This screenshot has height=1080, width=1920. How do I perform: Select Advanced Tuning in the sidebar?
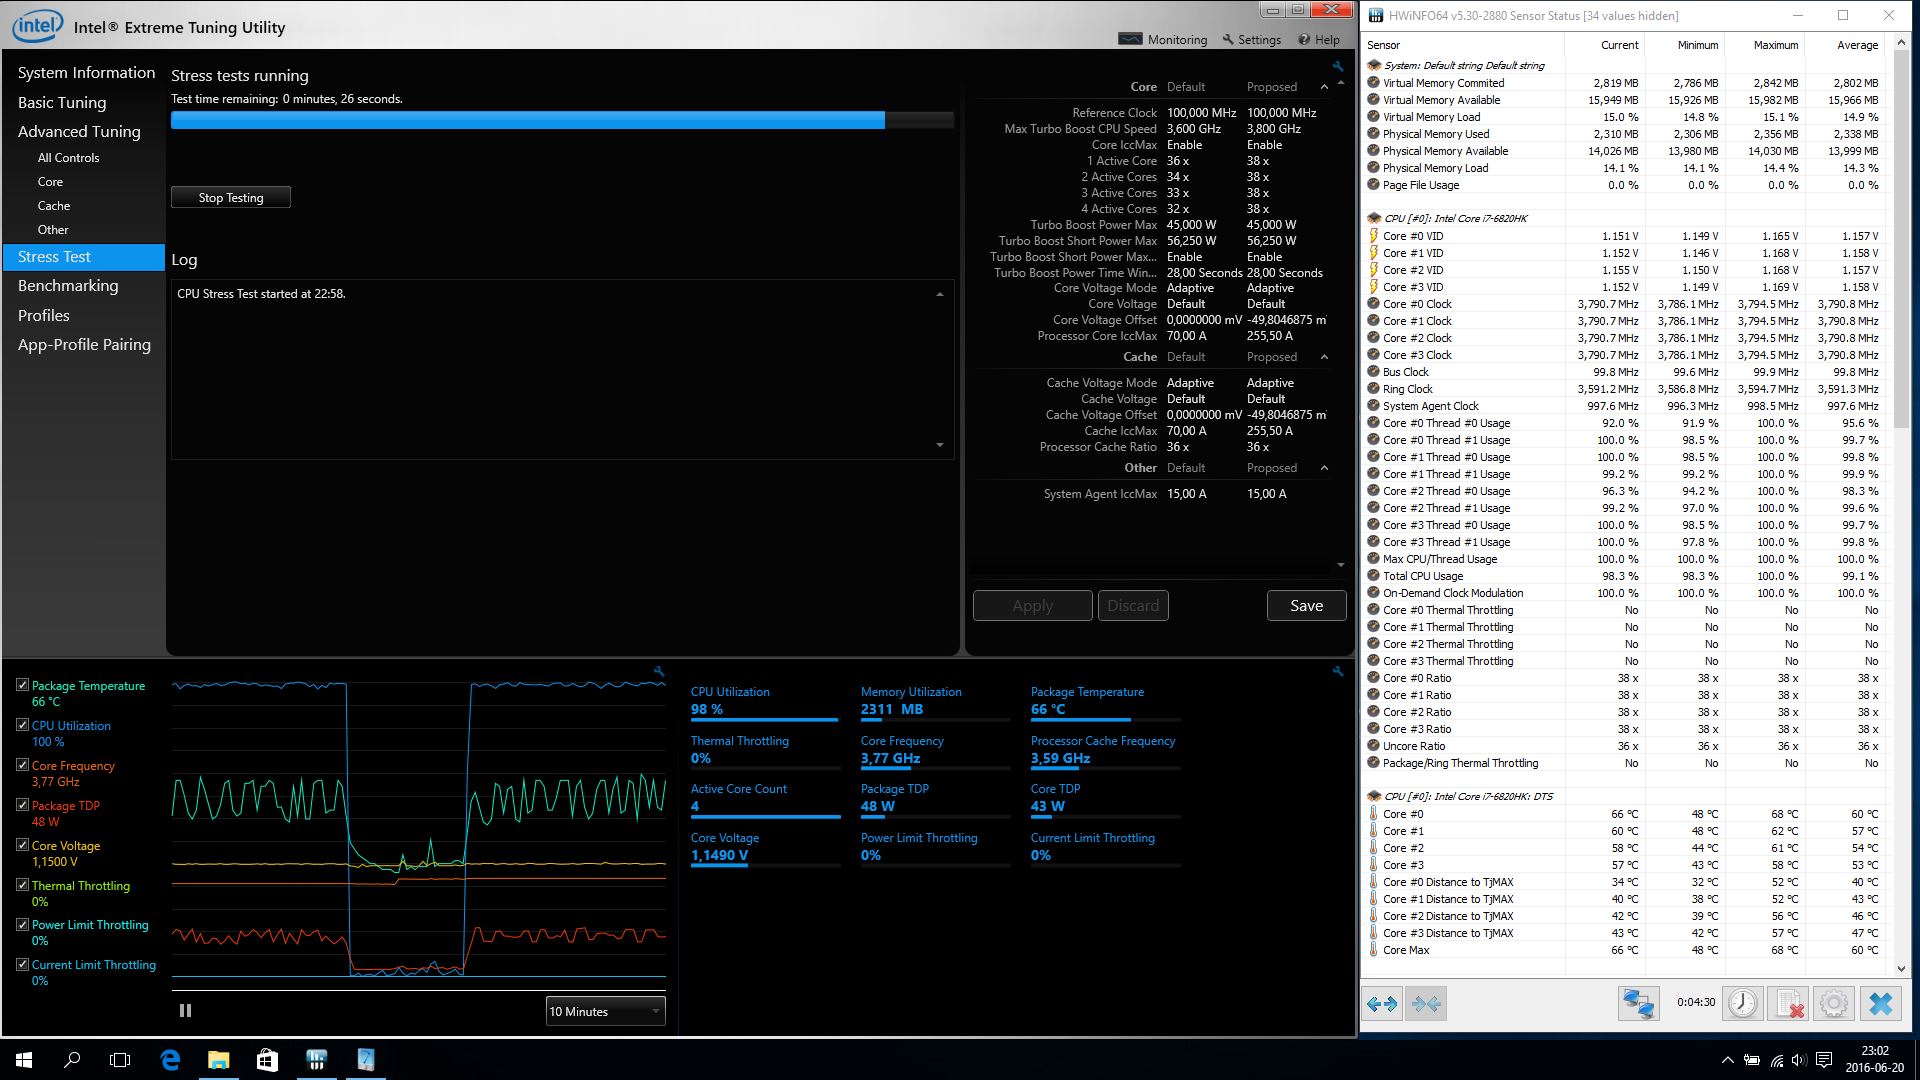click(x=79, y=131)
